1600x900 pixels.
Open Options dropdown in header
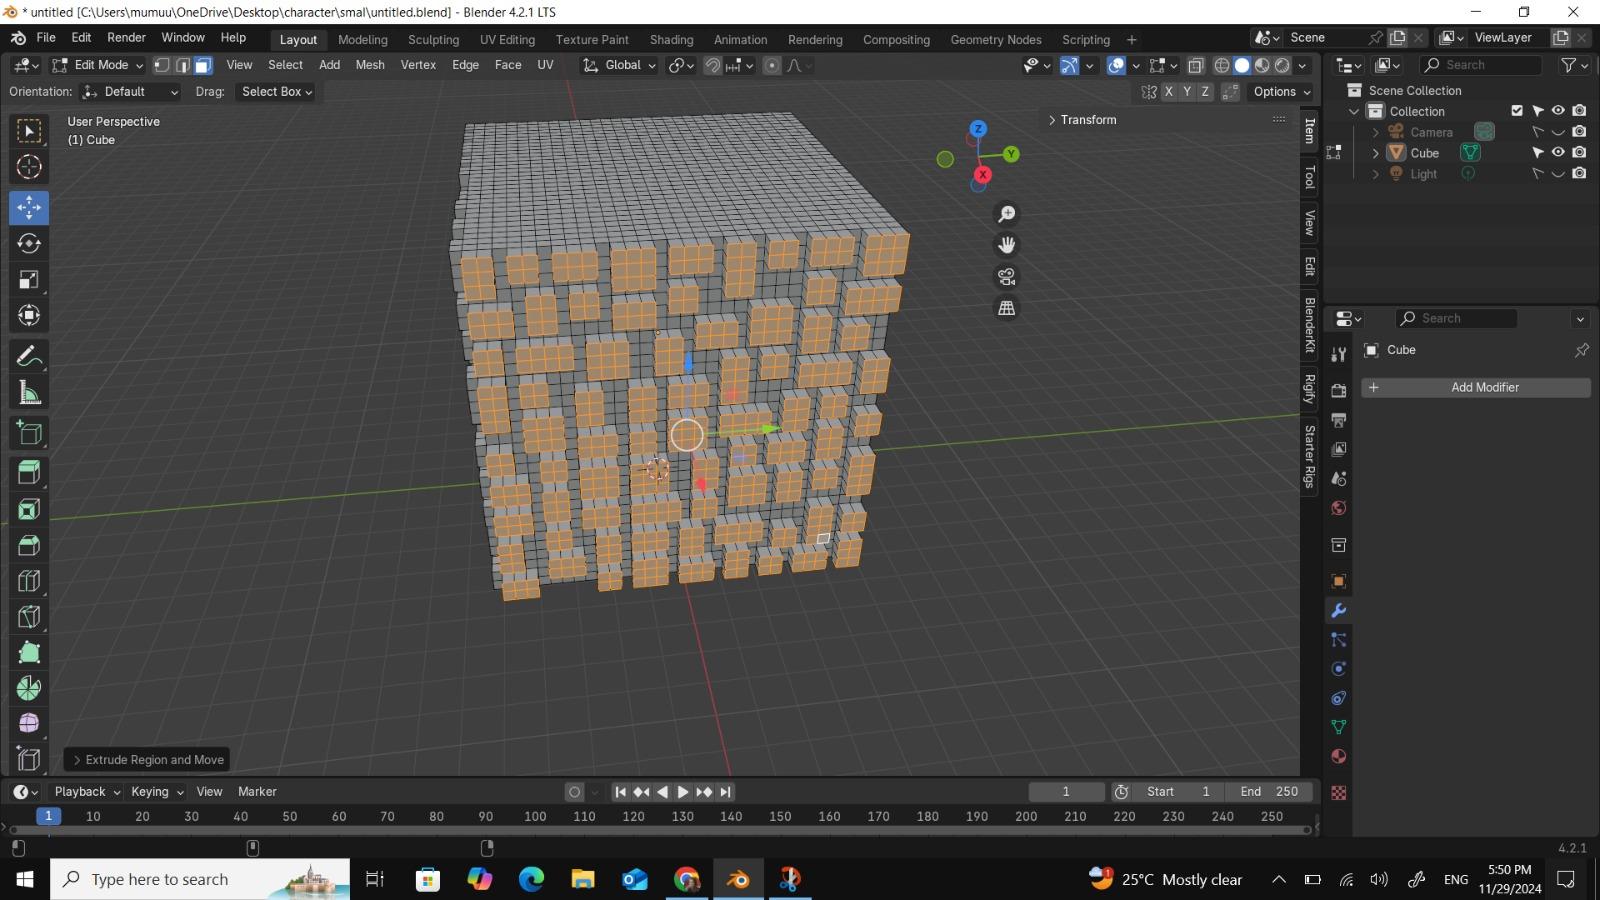tap(1280, 91)
